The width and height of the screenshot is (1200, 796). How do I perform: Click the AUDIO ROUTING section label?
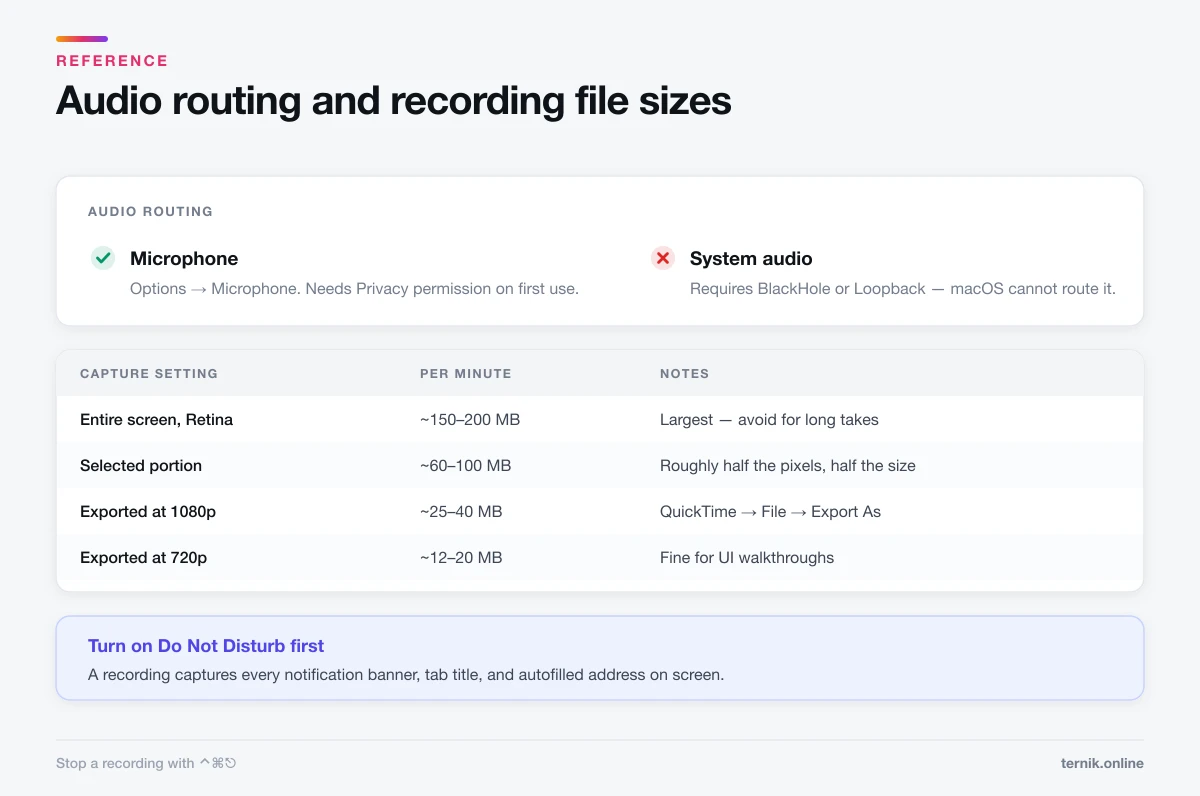click(150, 212)
